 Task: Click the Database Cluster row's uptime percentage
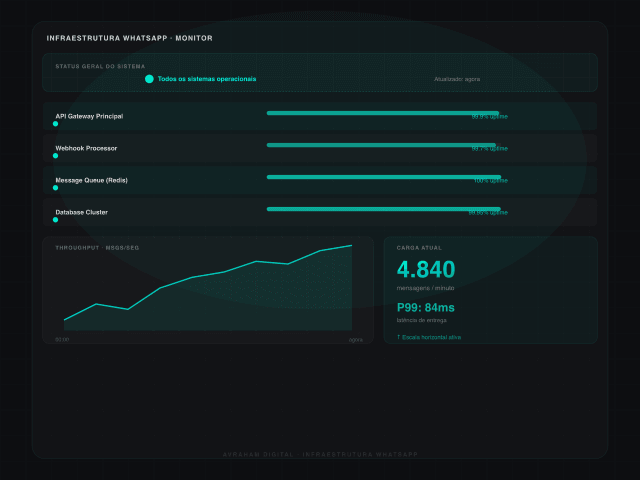(488, 213)
